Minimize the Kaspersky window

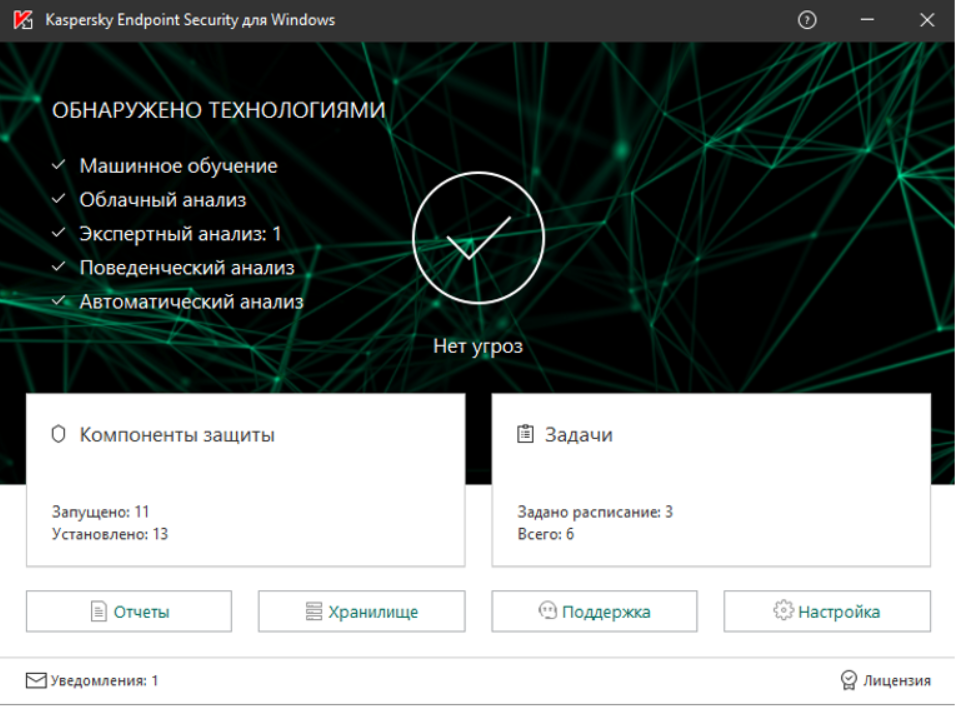coord(867,20)
